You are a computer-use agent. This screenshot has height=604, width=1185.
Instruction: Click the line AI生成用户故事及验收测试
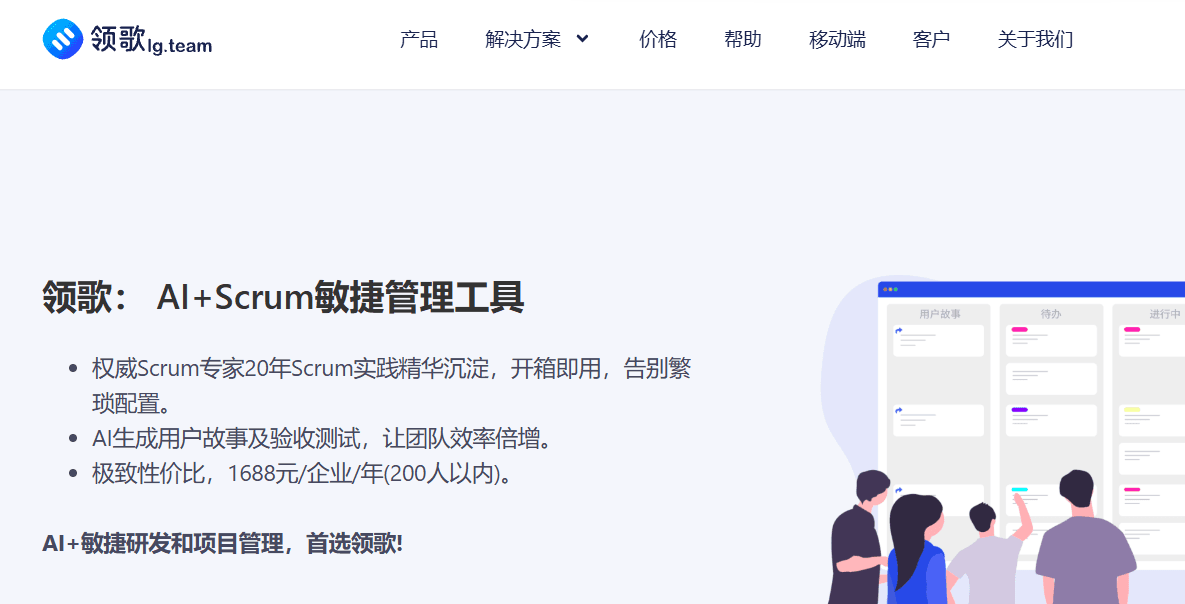(323, 438)
